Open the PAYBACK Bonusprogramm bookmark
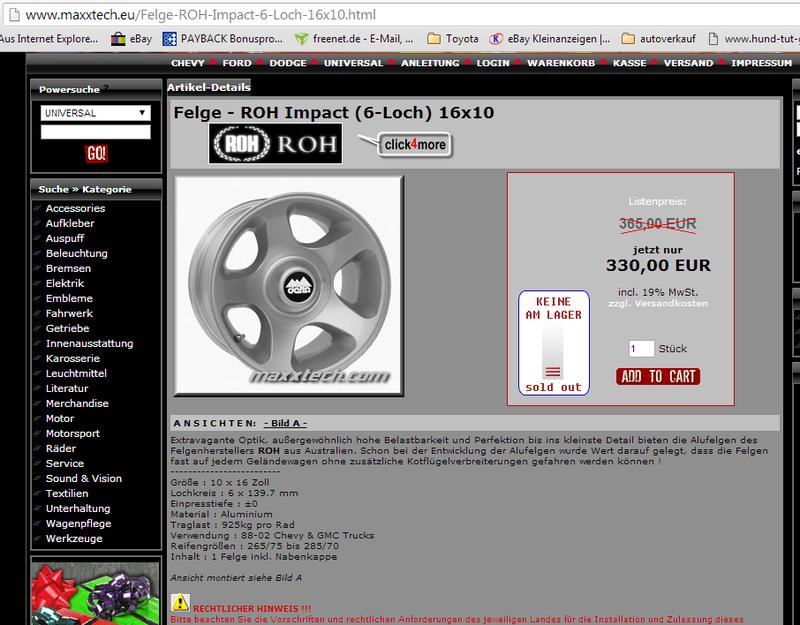 [222, 39]
